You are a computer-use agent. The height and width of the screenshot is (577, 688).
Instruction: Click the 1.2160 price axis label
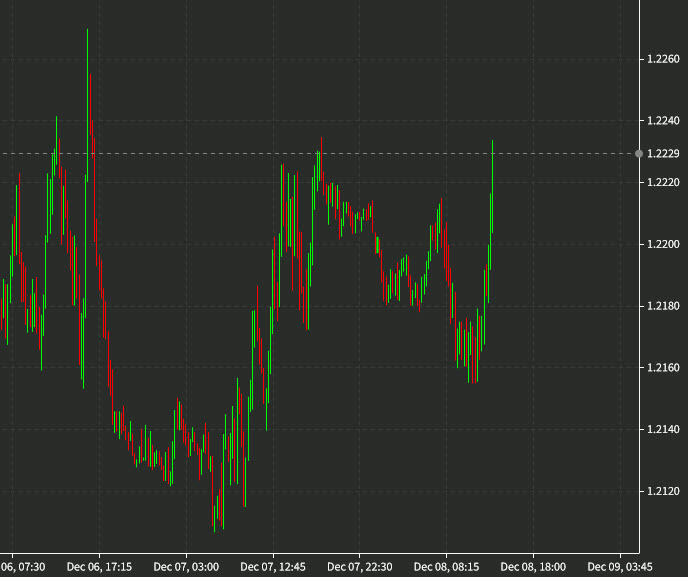[x=663, y=367]
